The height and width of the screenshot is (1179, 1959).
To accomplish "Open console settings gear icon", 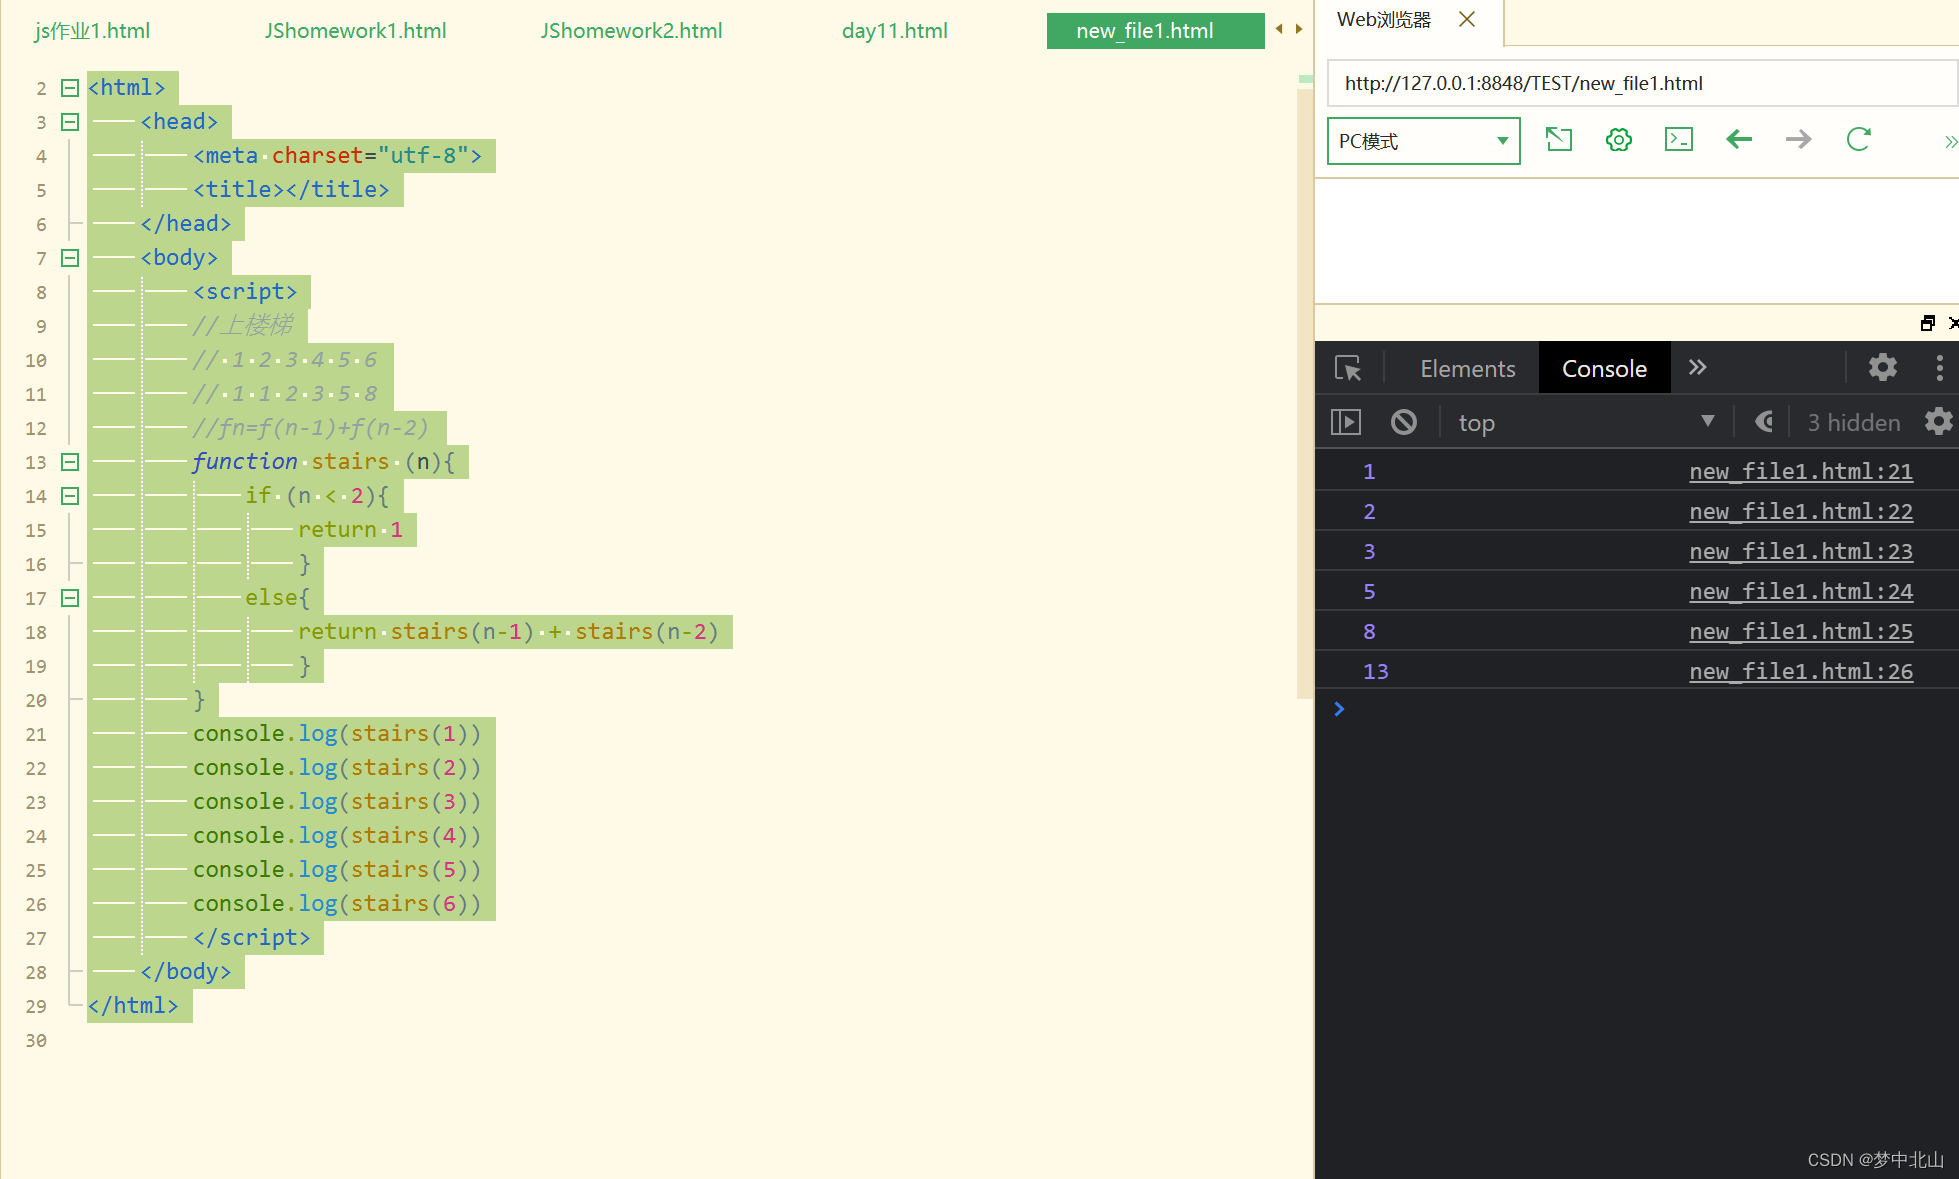I will 1938,421.
